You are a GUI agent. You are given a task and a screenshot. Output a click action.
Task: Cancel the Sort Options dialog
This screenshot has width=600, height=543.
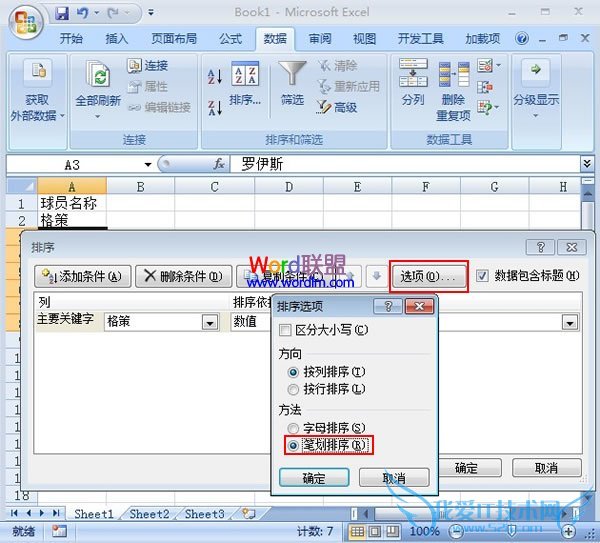click(x=394, y=478)
